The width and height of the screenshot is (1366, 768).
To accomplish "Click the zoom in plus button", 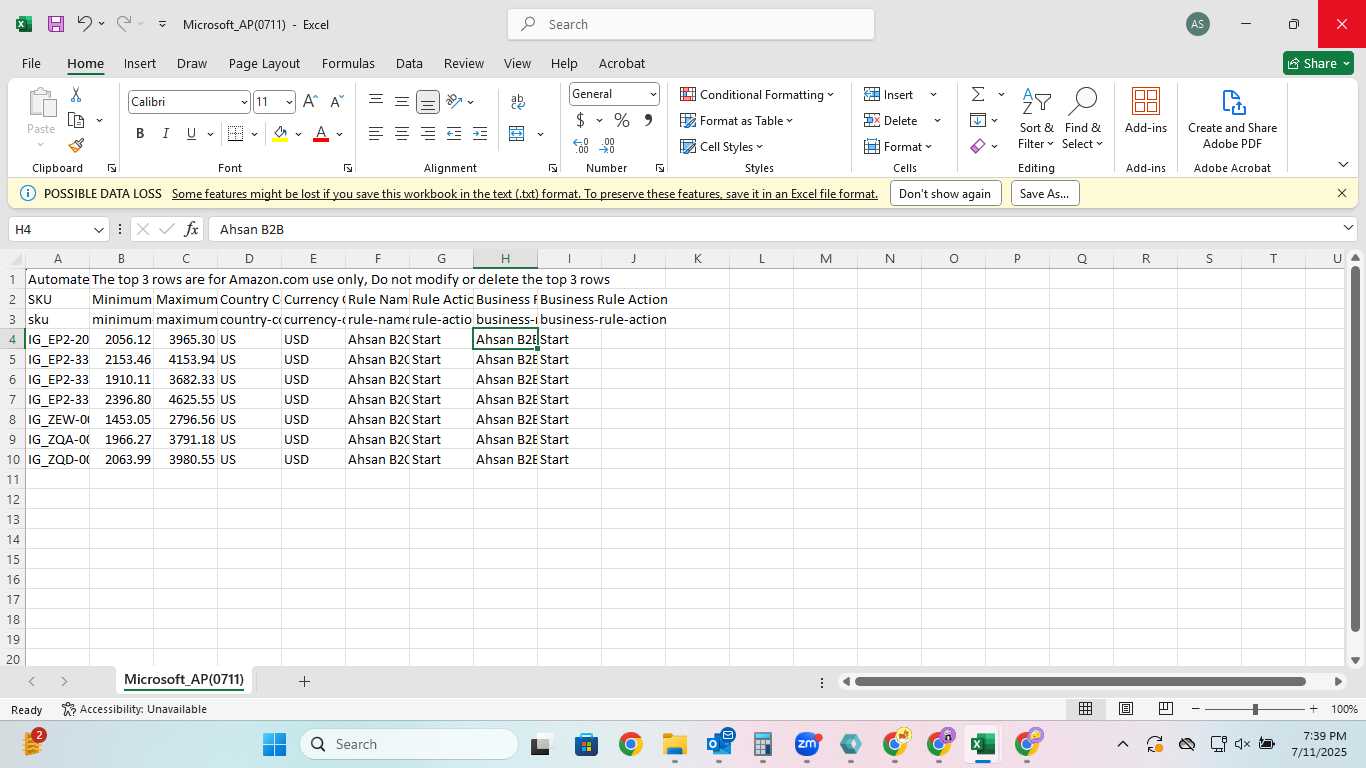I will (1313, 709).
